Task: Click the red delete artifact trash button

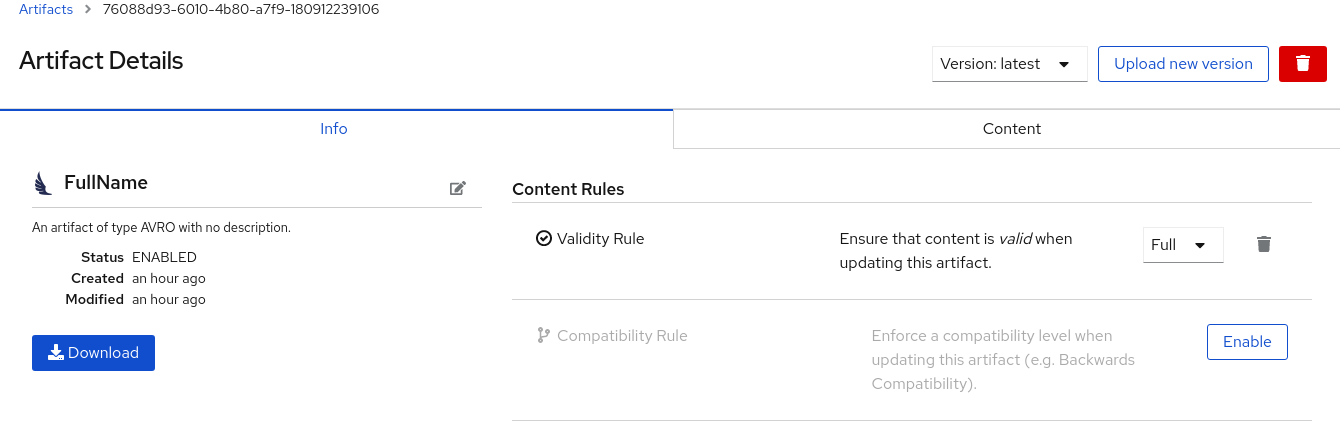Action: pyautogui.click(x=1302, y=64)
